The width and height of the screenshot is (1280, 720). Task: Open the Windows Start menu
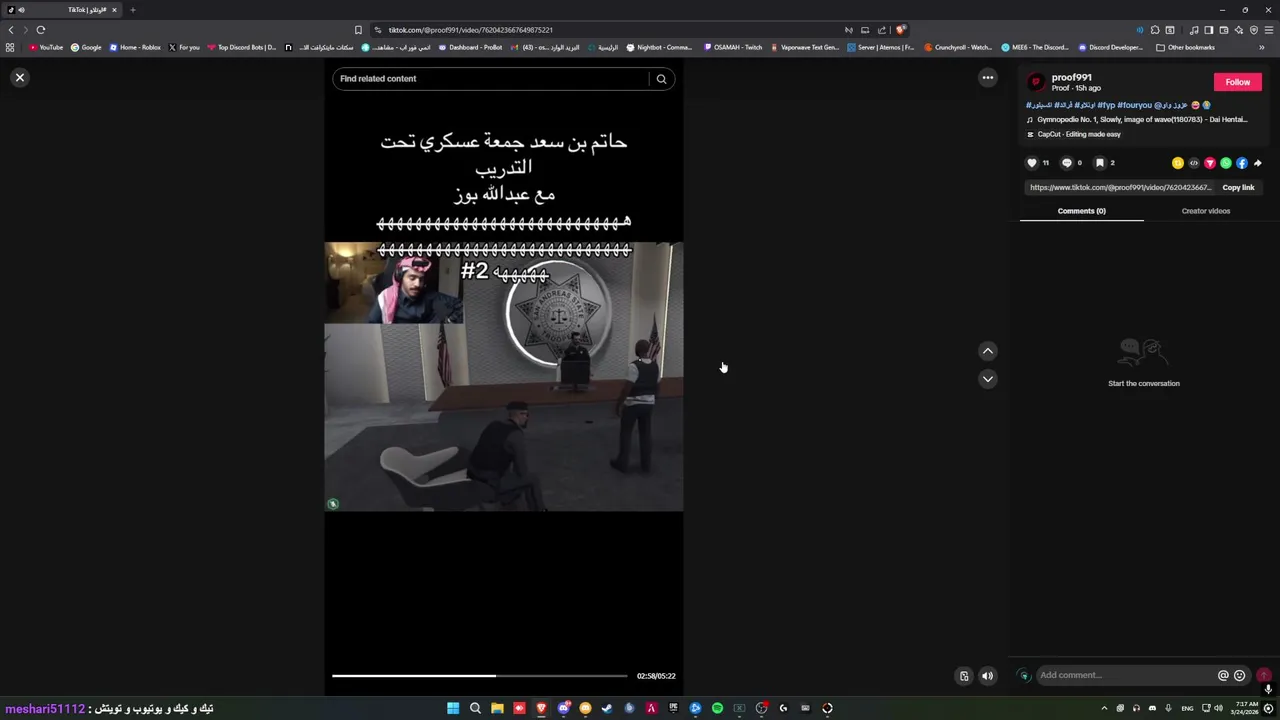click(453, 708)
